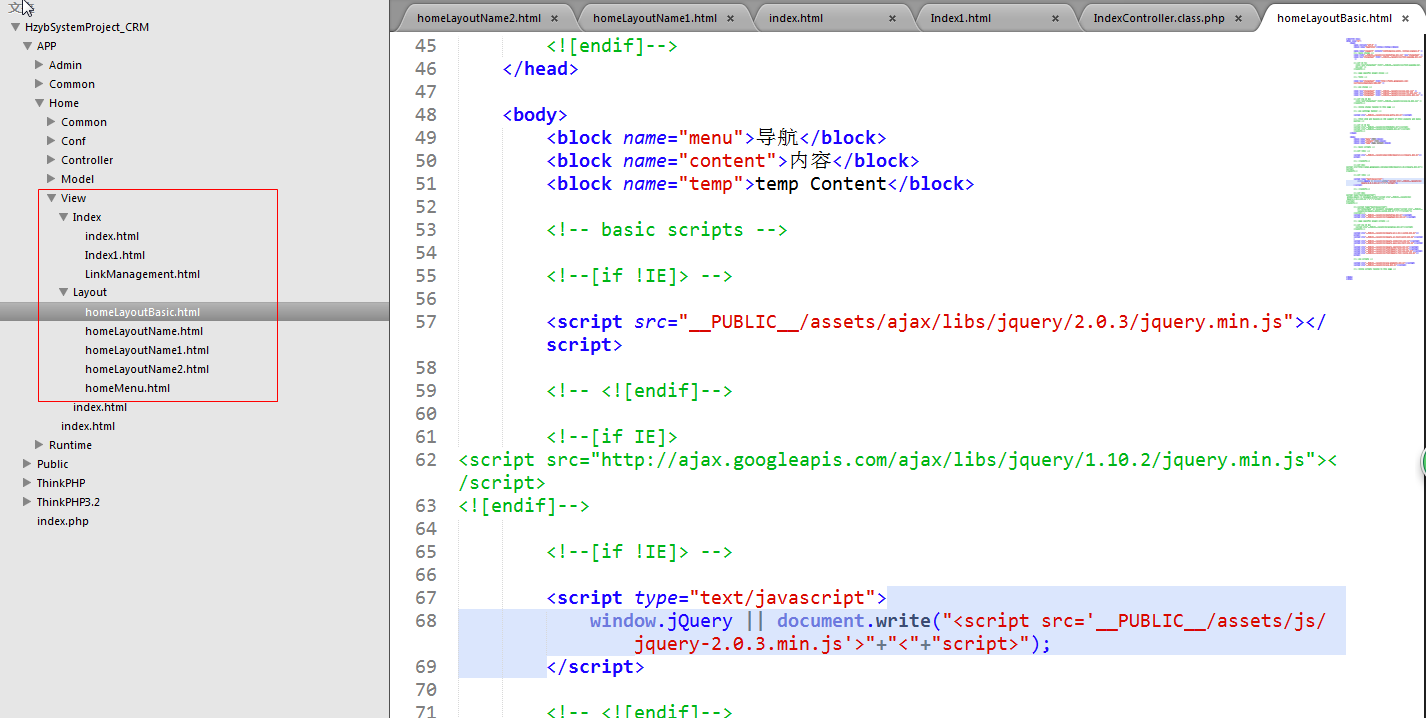The width and height of the screenshot is (1426, 718).
Task: Open LinkManagement.html in the sidebar
Action: coord(142,274)
